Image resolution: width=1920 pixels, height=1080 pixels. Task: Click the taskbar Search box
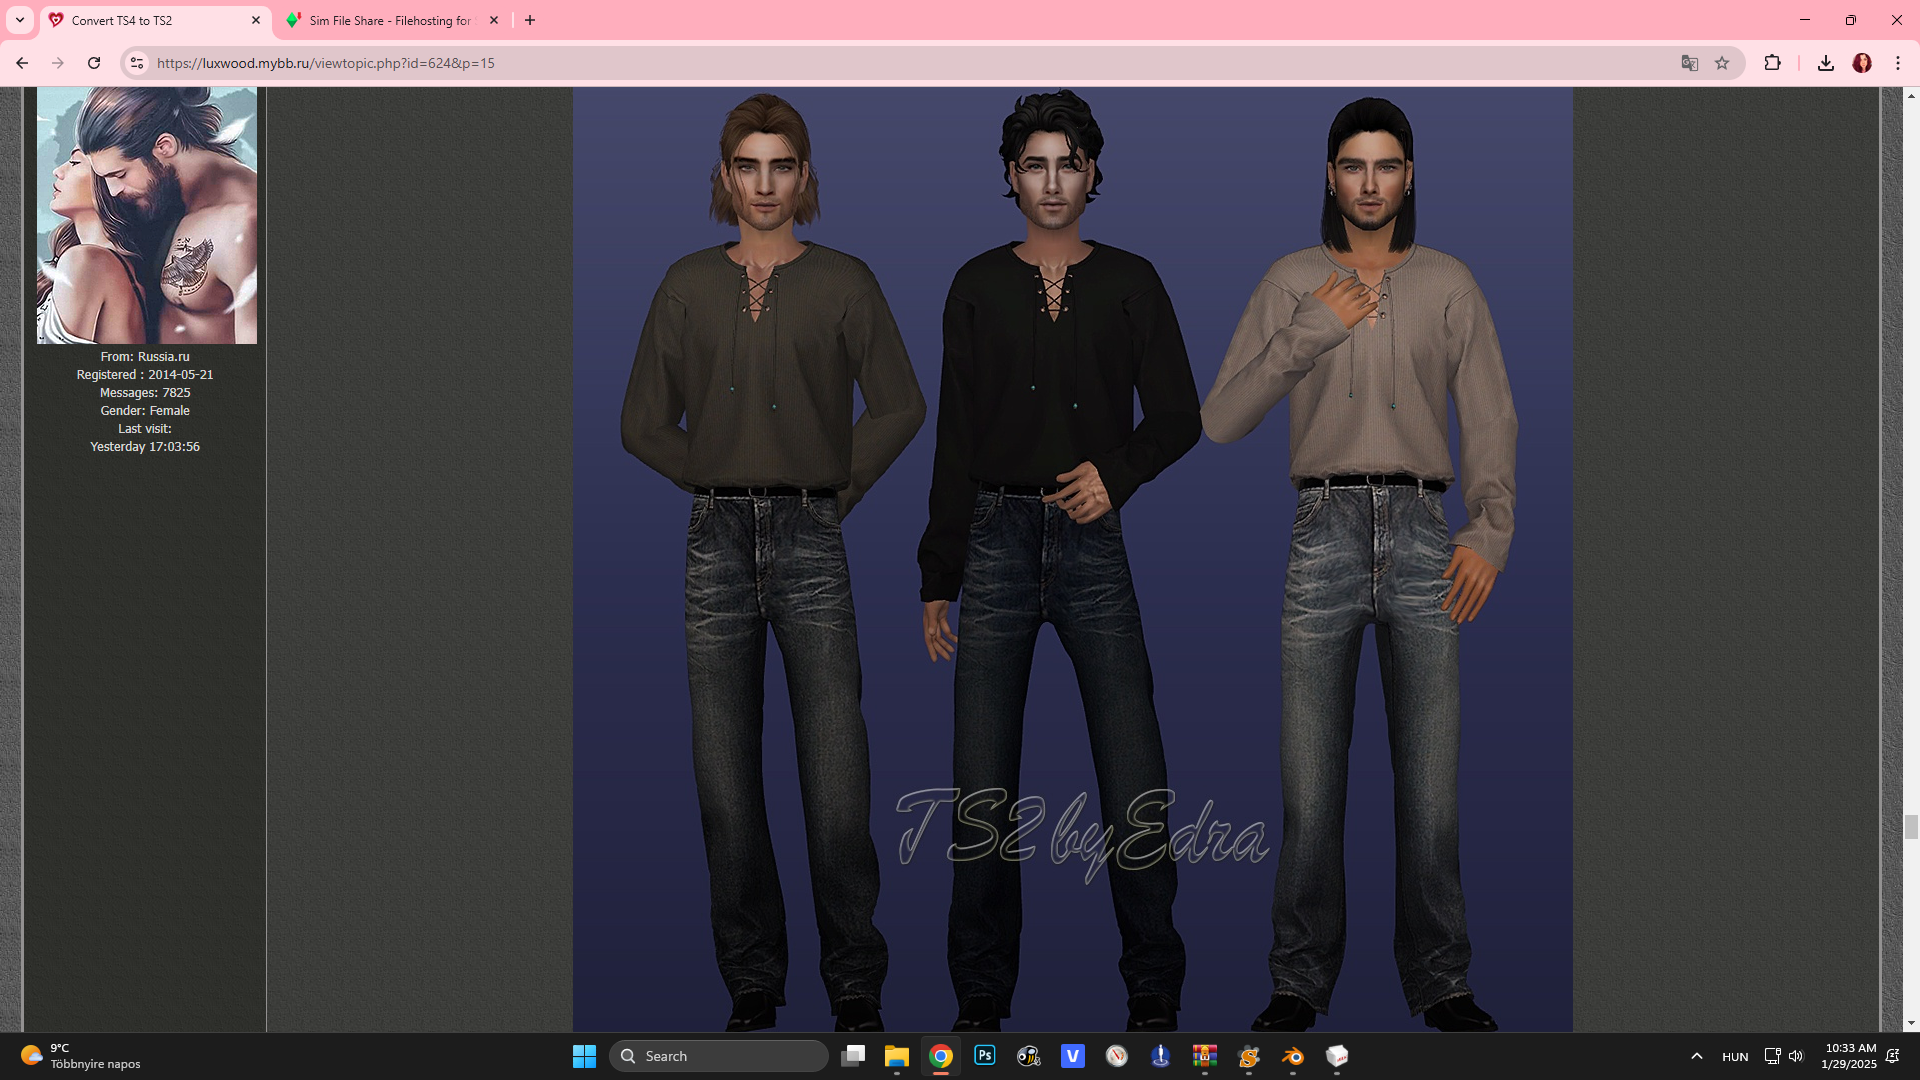[x=719, y=1056]
